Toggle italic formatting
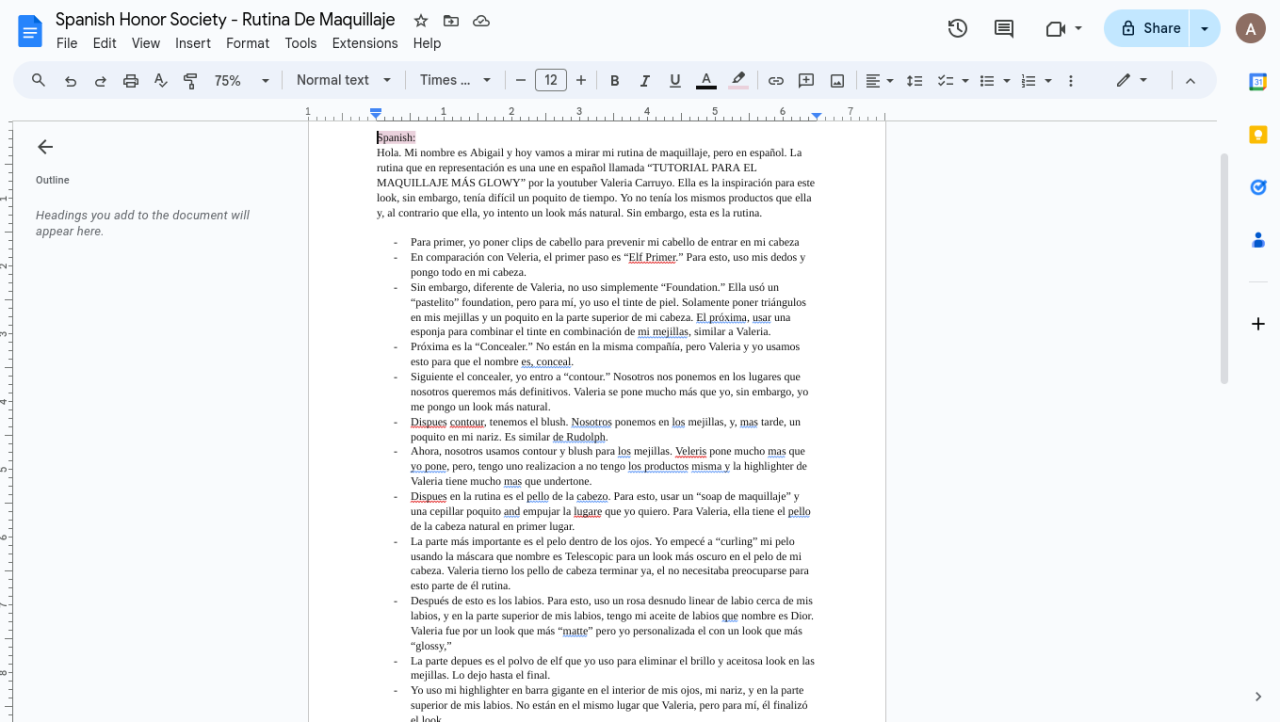Screen dimensions: 1280x722 pos(645,81)
